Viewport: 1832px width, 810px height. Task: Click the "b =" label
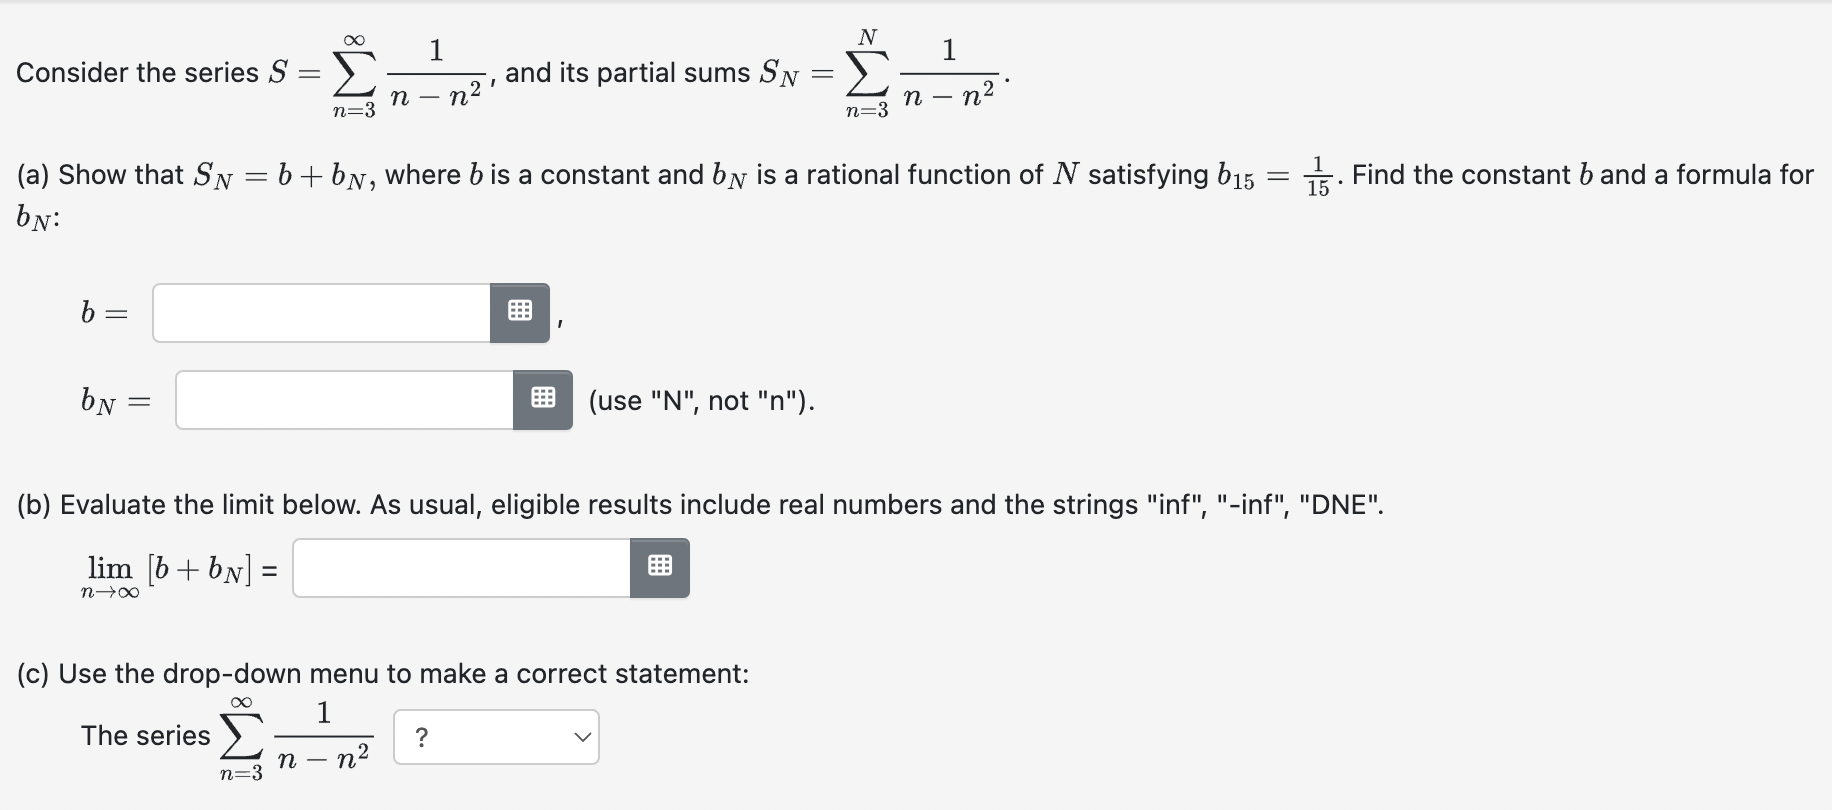click(104, 313)
